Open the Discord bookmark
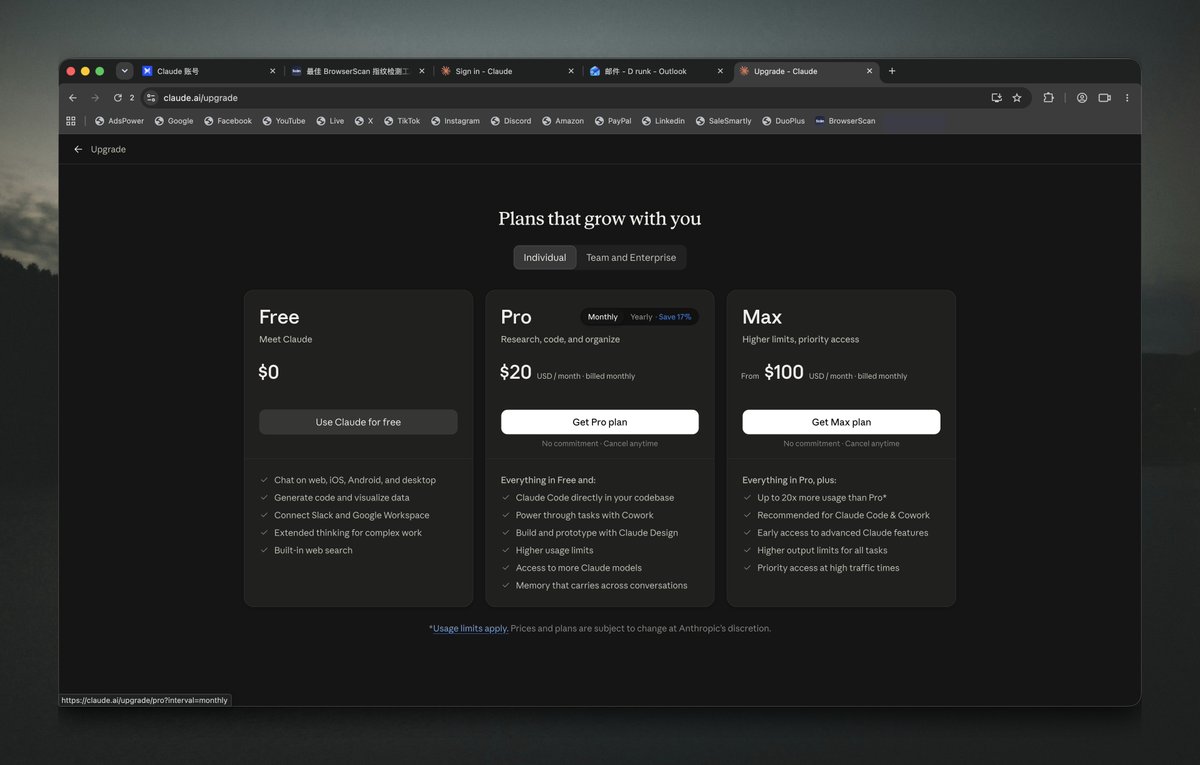The width and height of the screenshot is (1200, 765). click(511, 121)
